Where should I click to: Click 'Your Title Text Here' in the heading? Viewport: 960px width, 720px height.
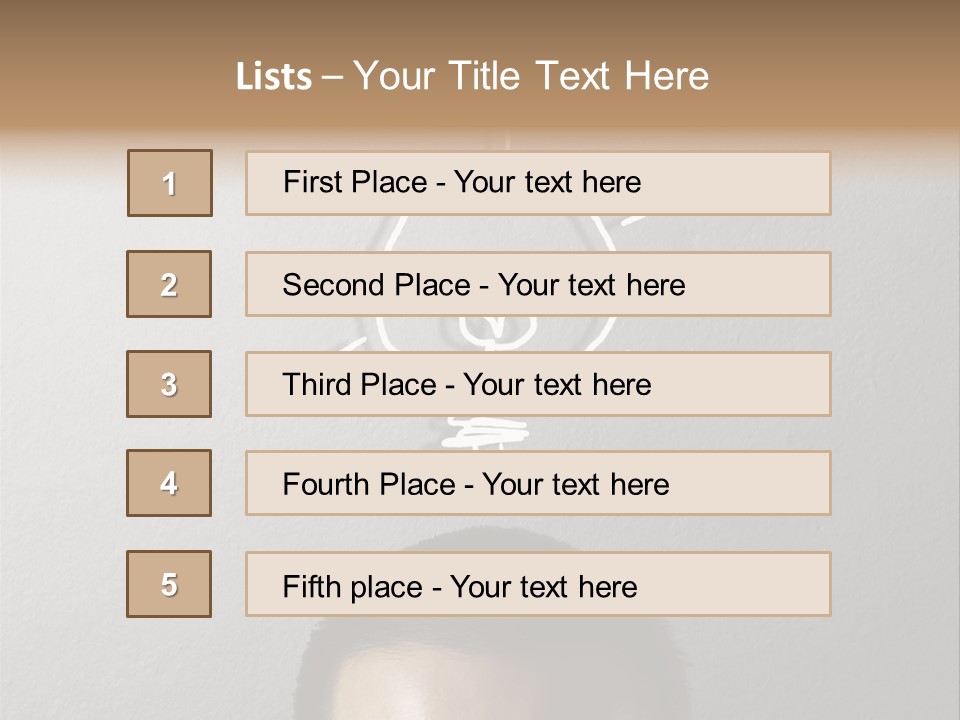click(x=531, y=76)
